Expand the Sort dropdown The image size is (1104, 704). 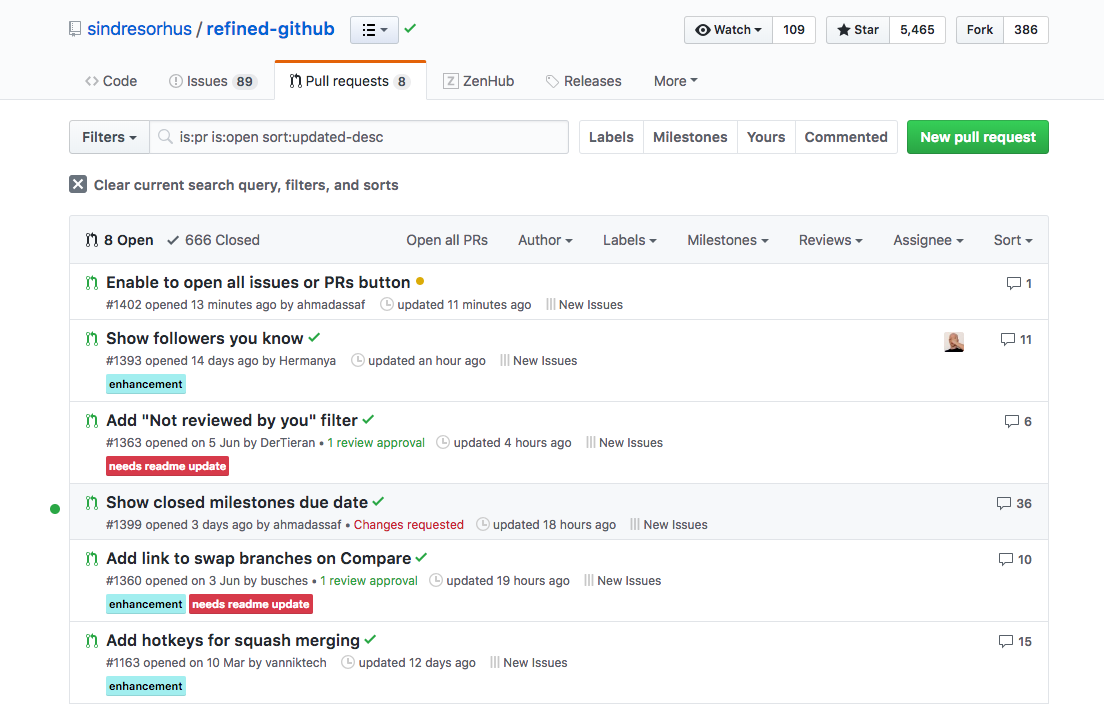coord(1012,240)
